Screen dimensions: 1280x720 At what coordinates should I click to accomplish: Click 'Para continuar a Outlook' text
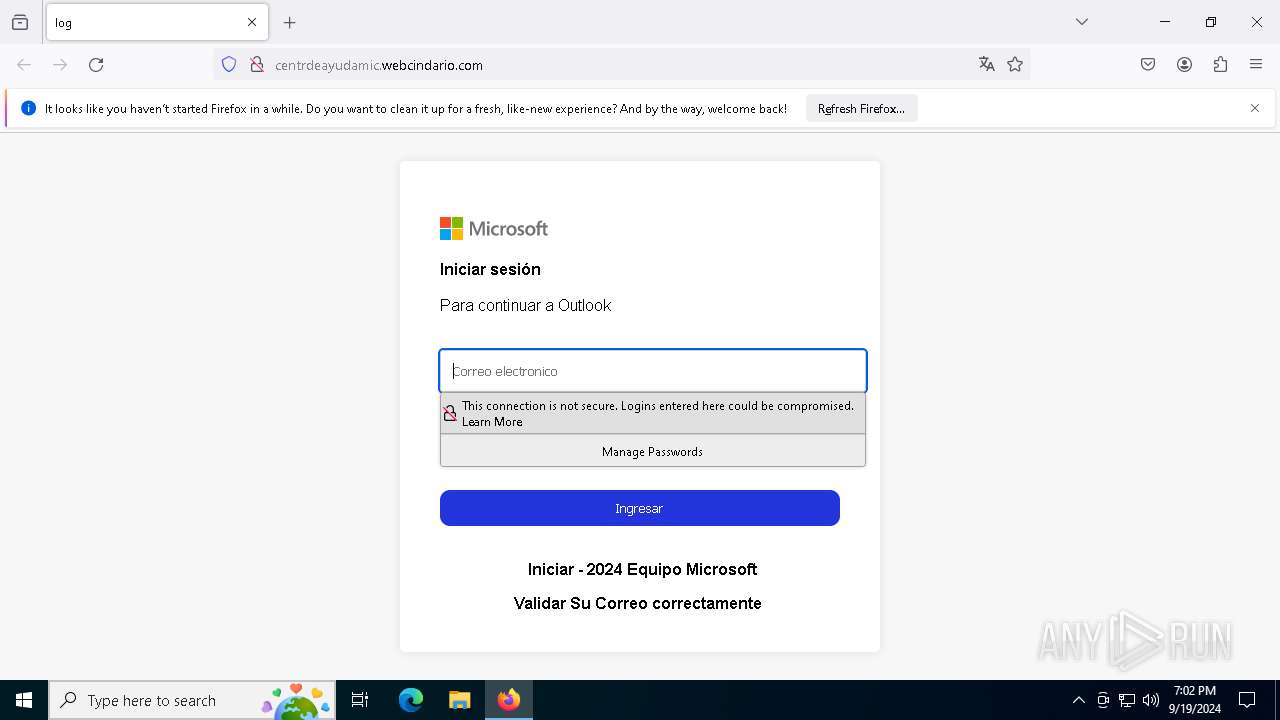[x=525, y=305]
